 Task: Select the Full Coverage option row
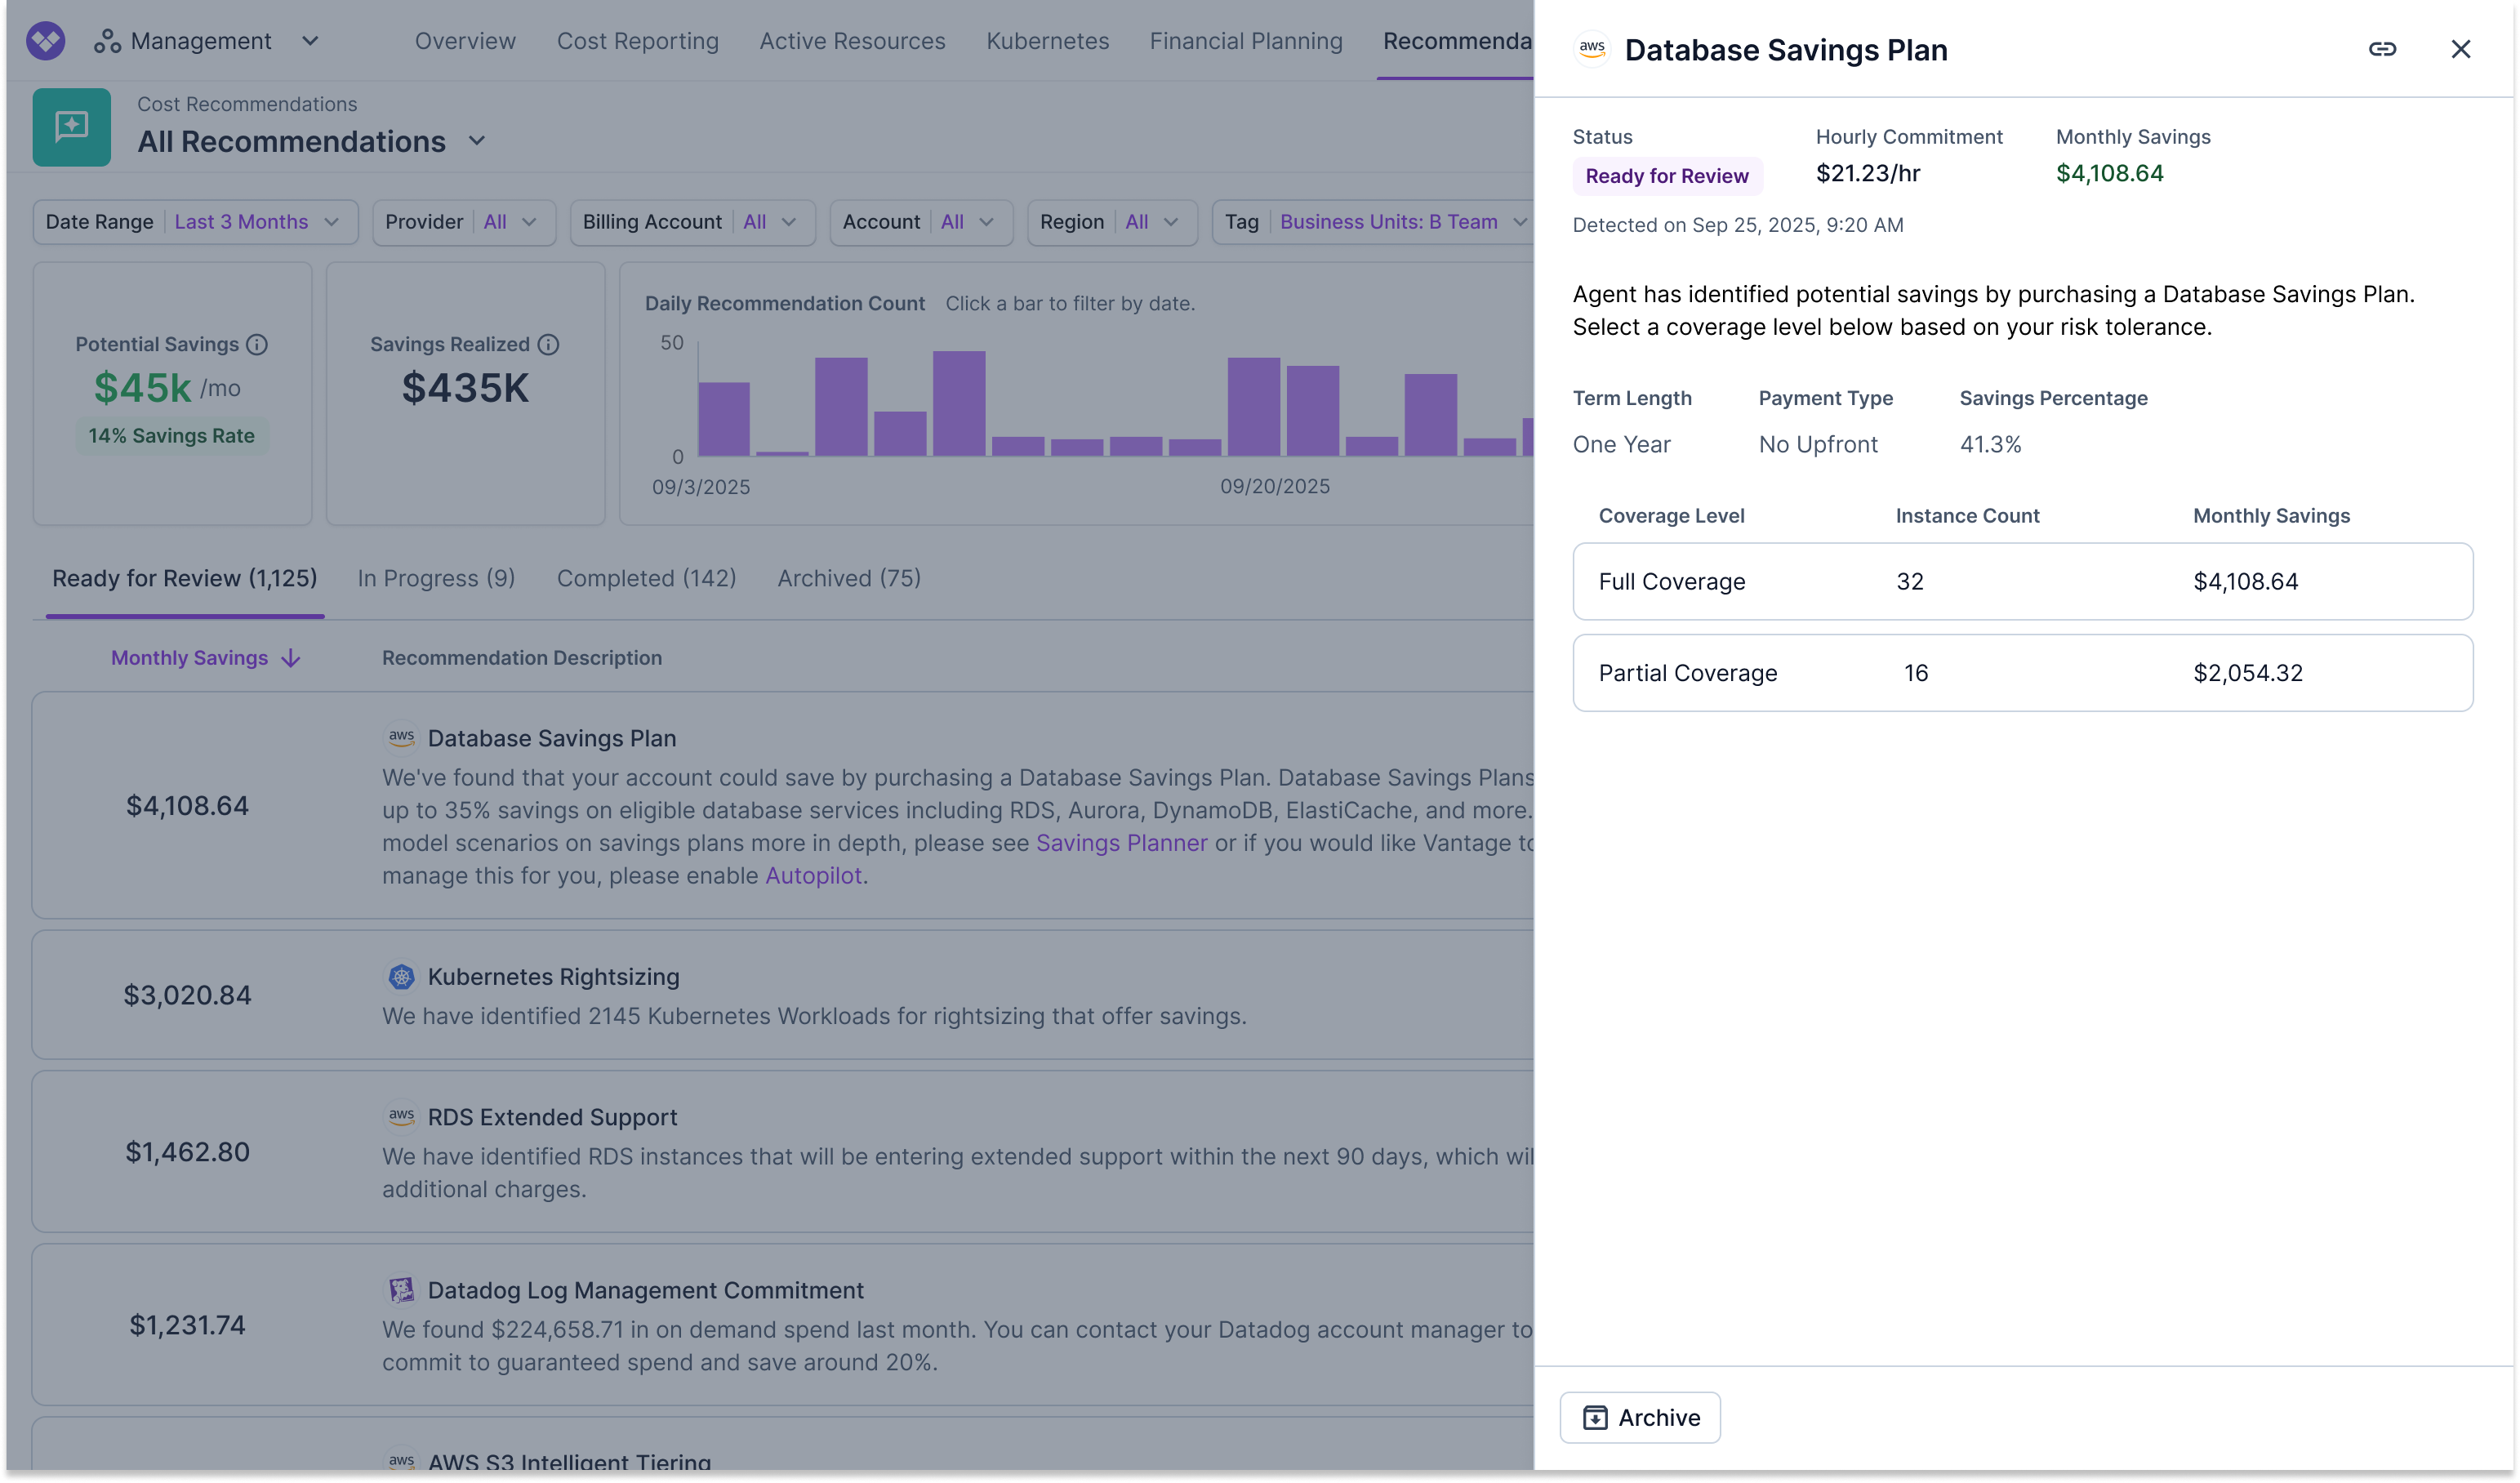(x=2022, y=582)
